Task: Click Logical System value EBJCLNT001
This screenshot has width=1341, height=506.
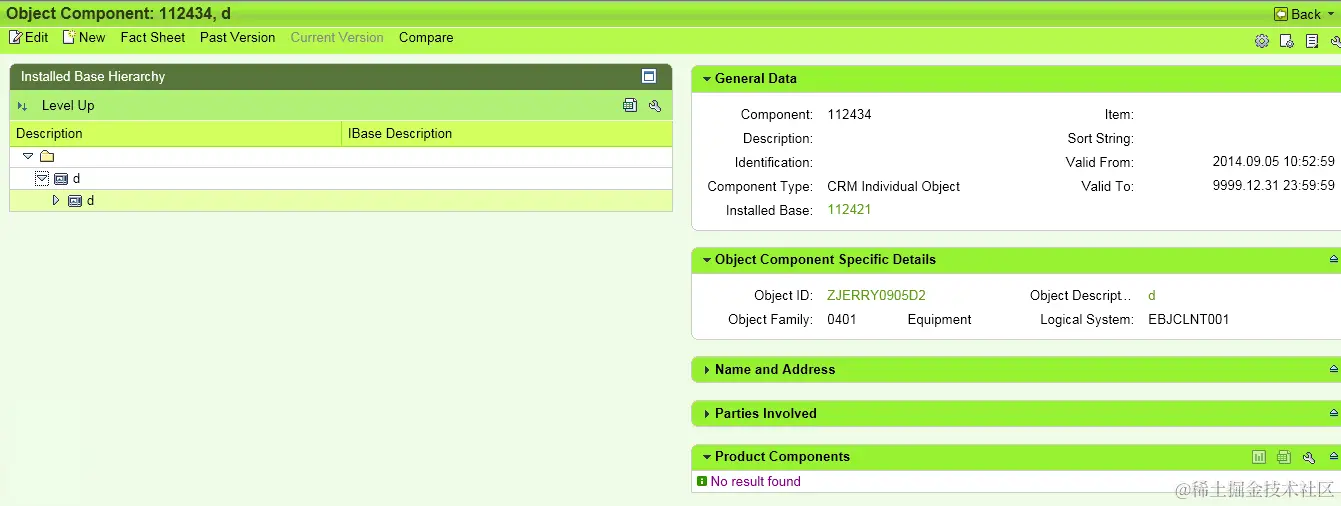Action: (x=1188, y=319)
